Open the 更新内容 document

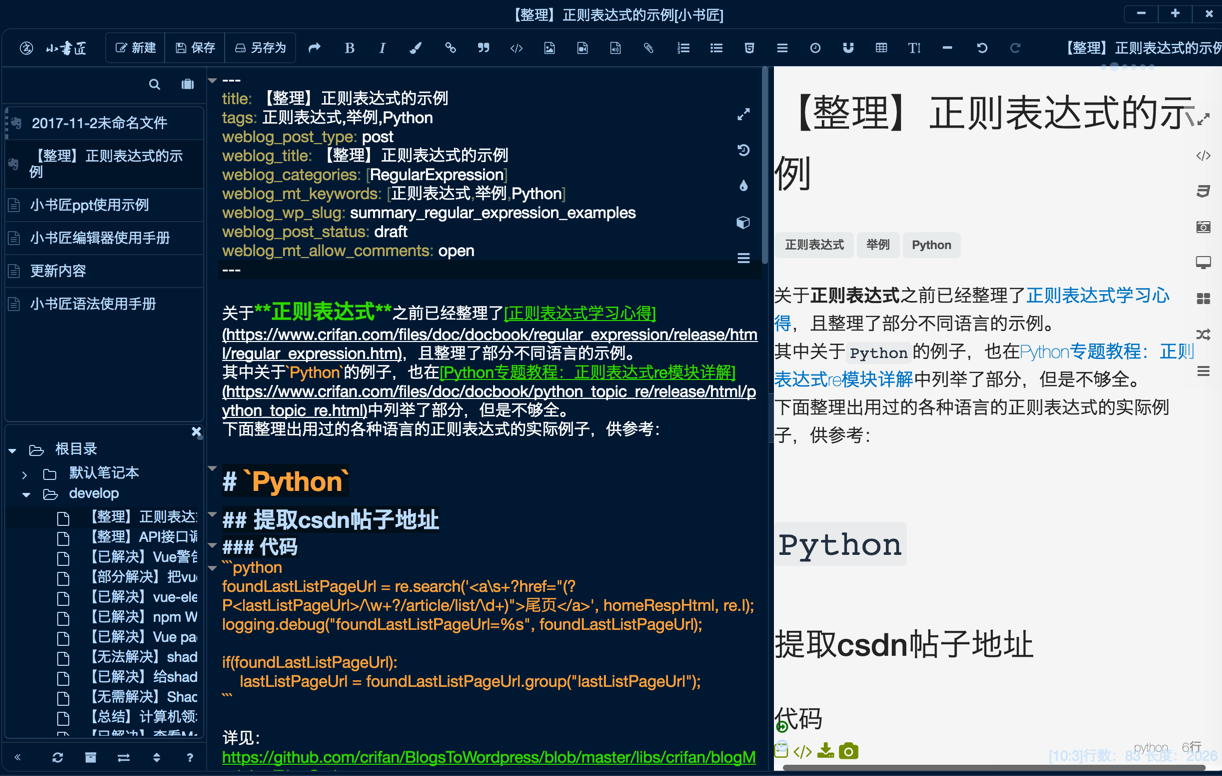[x=104, y=271]
